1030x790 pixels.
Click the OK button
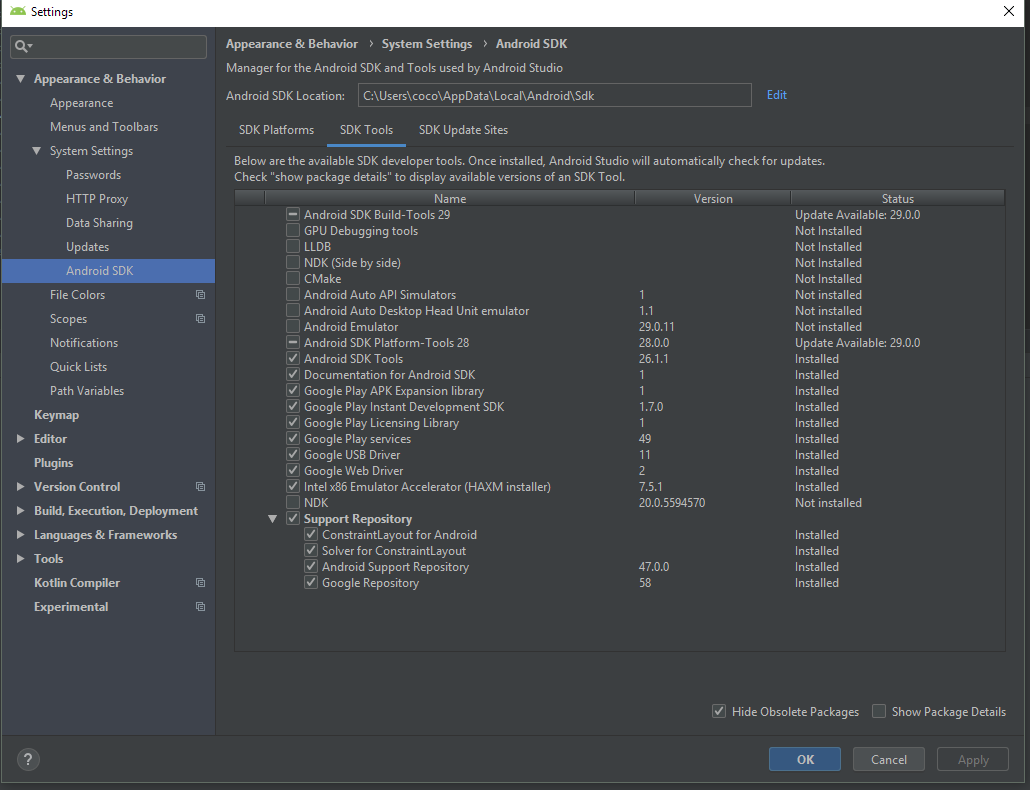point(805,759)
